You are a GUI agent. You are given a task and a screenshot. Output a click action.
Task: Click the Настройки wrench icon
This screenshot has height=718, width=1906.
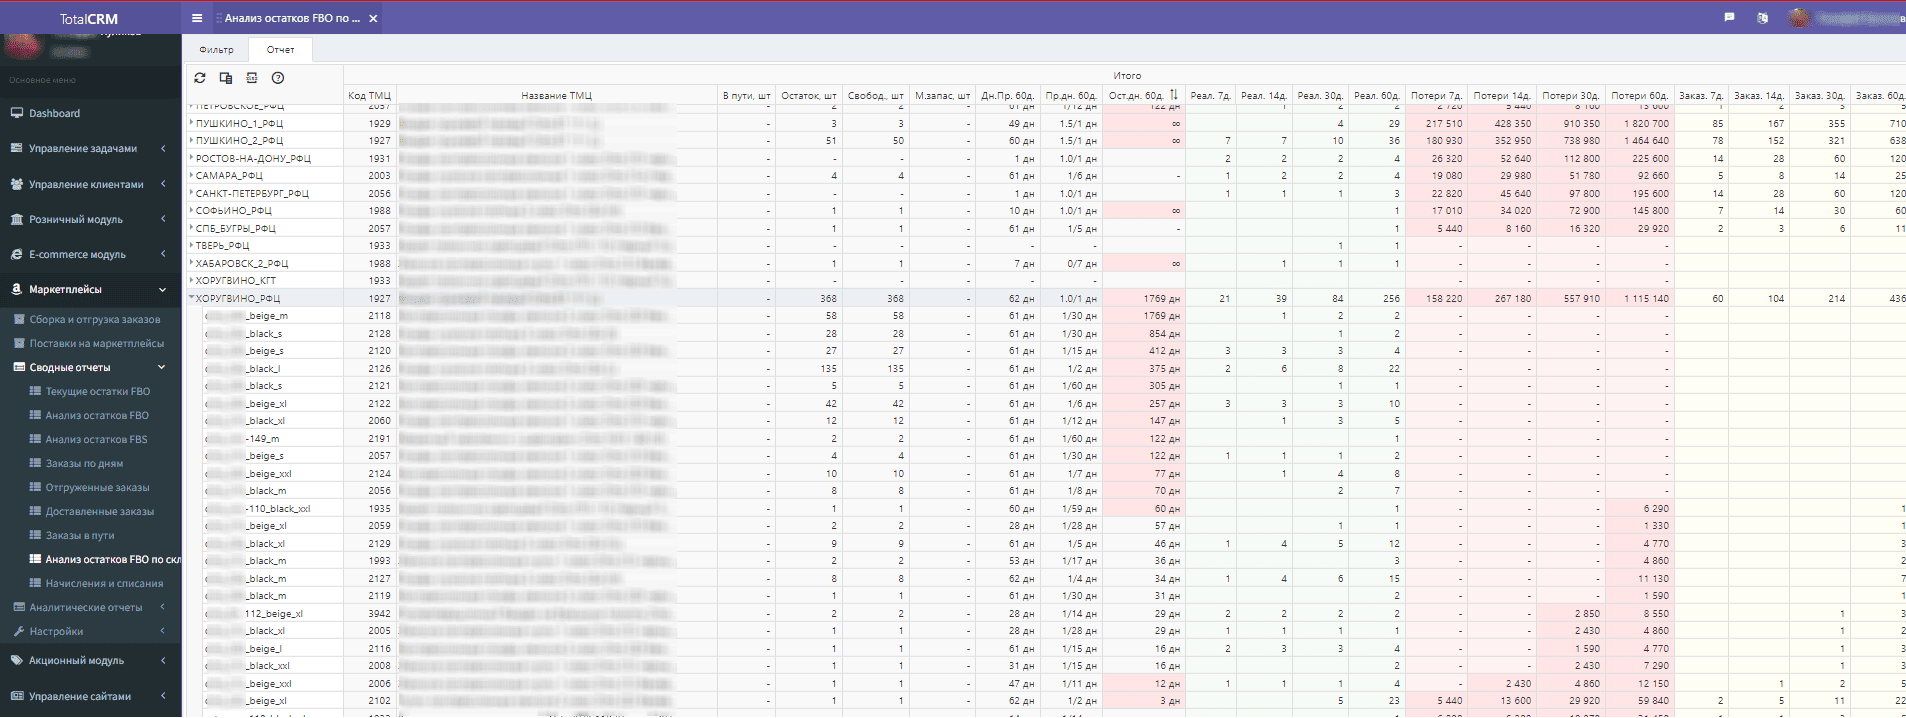pos(20,631)
